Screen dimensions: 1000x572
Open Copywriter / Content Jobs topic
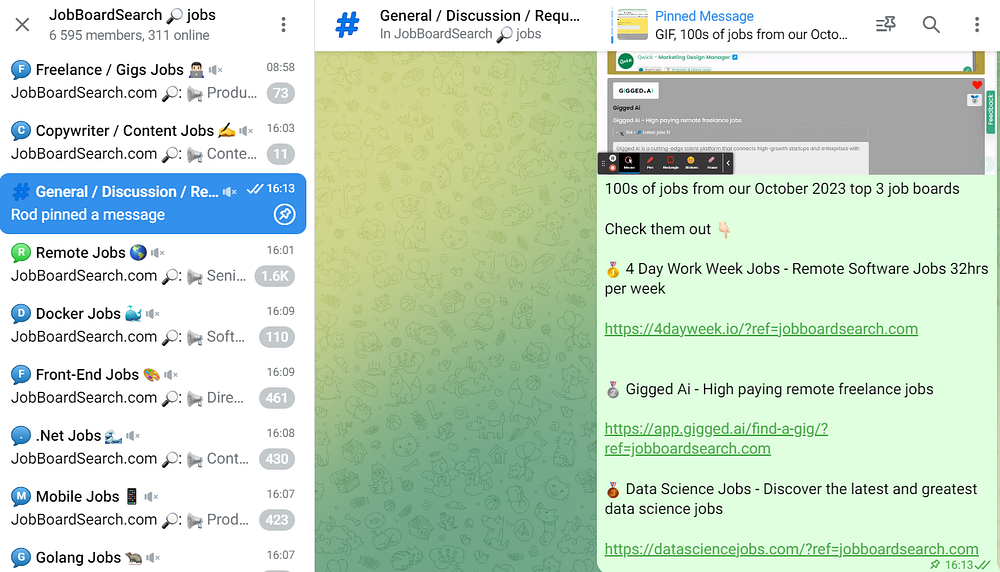tap(153, 142)
